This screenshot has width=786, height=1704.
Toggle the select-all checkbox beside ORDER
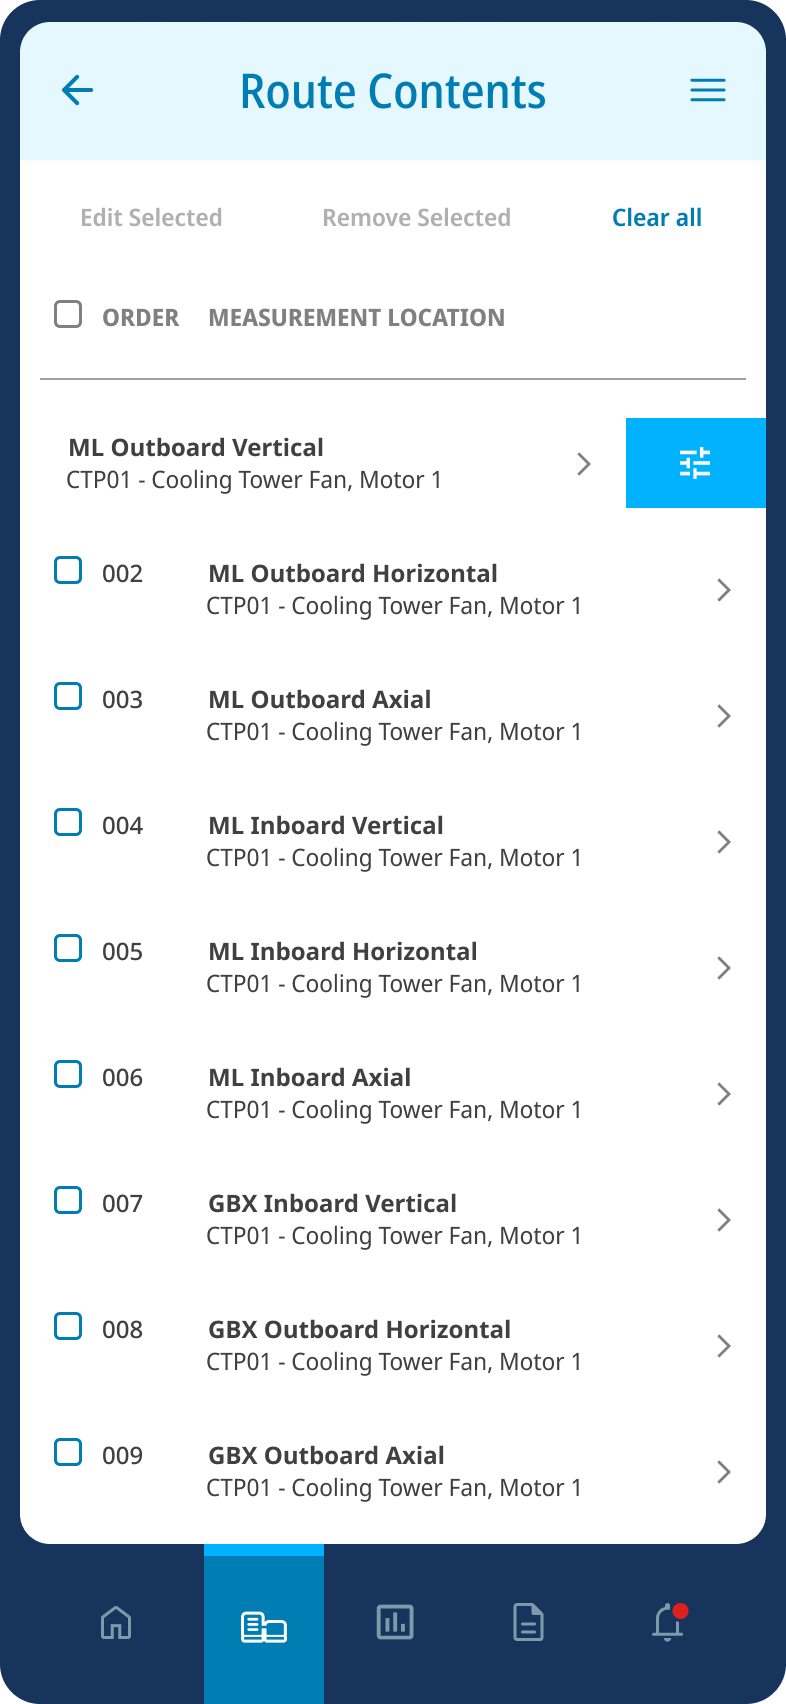(68, 314)
